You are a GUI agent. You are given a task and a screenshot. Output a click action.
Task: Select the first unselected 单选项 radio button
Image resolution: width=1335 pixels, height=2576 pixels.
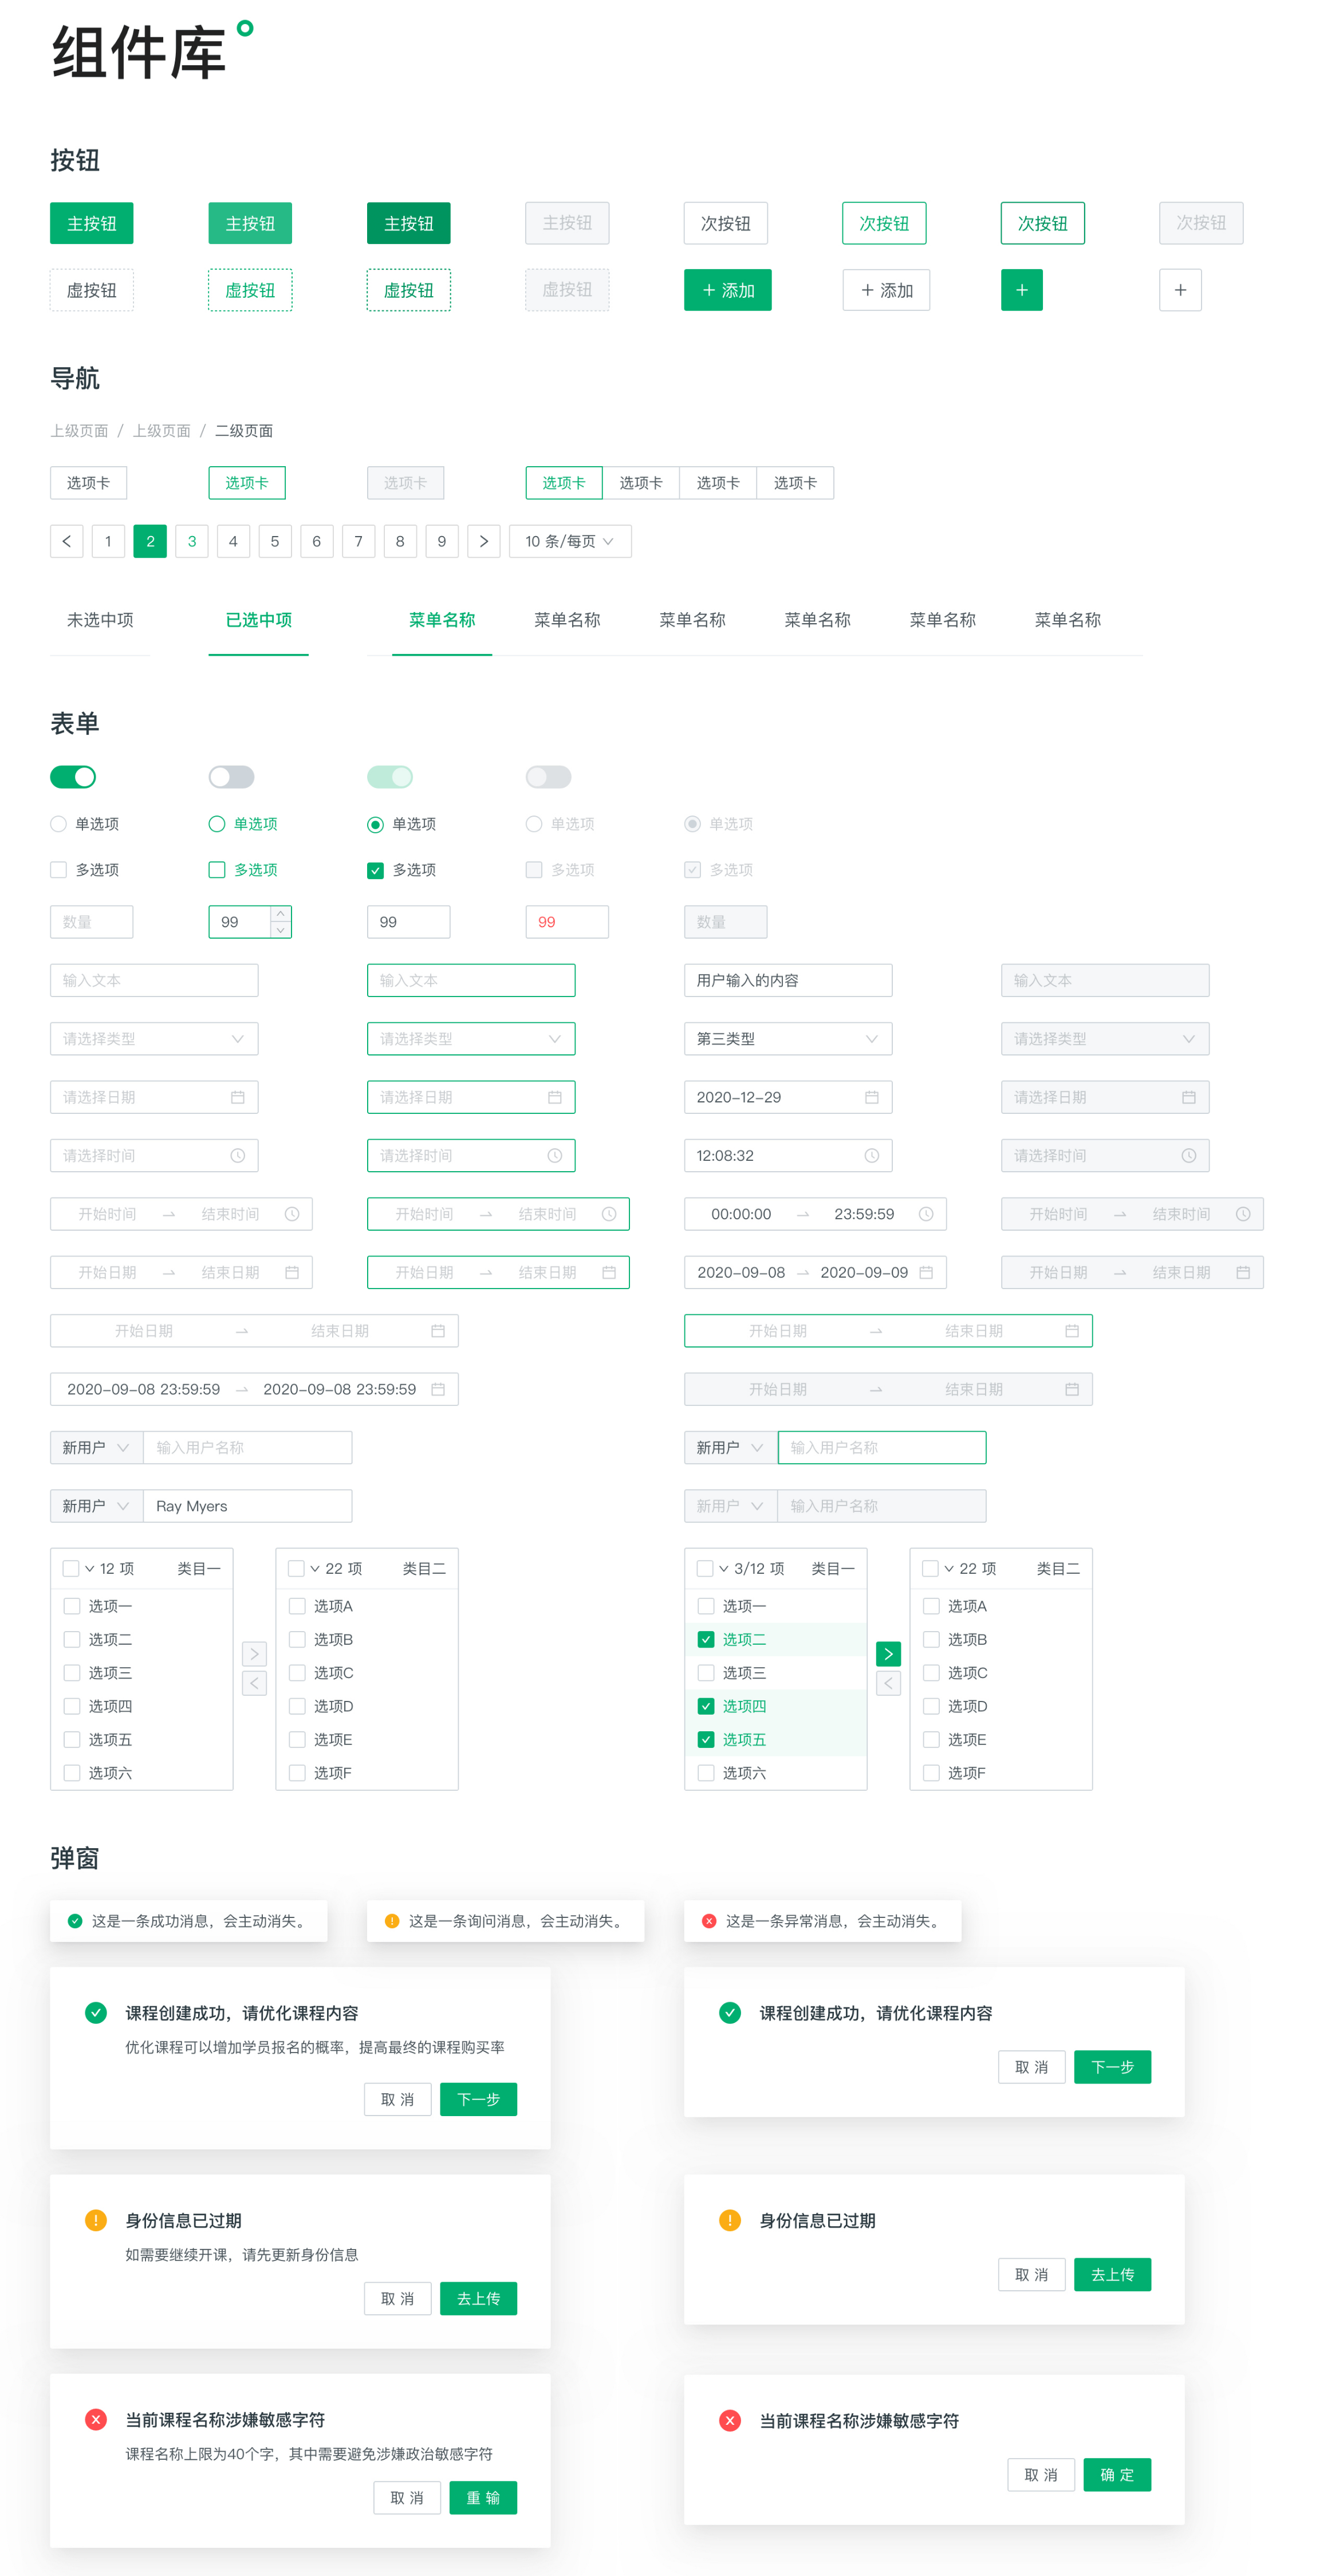[58, 824]
